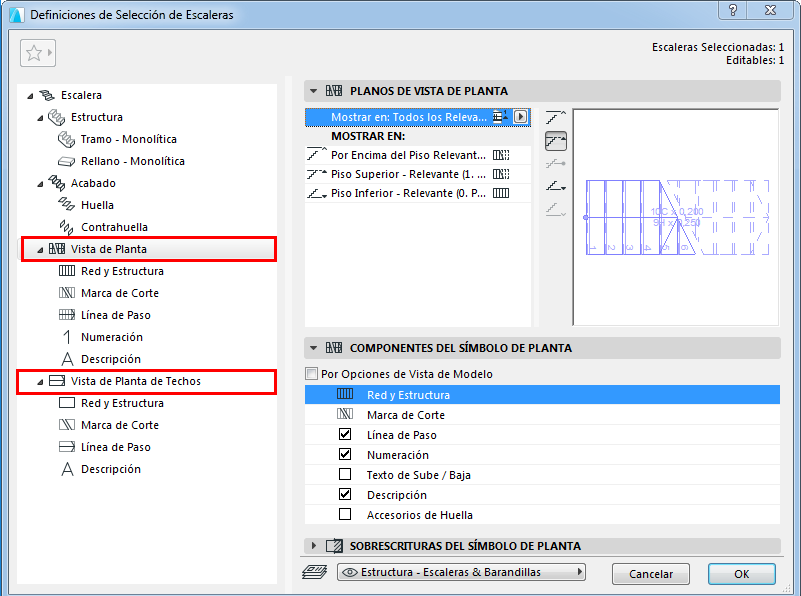This screenshot has height=596, width=801.
Task: Select Rellano - Monolítica icon
Action: (66, 161)
